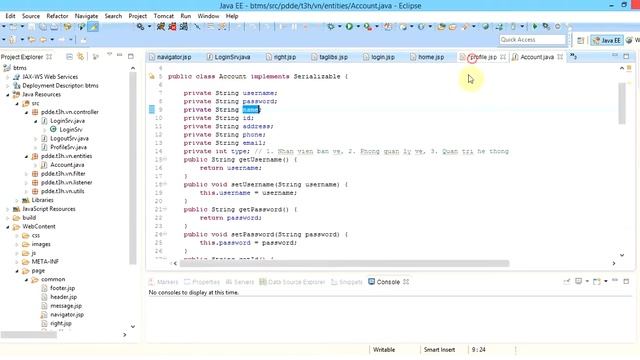Click the Smart Insert status entry
Viewport: 640px width, 360px height.
click(439, 350)
